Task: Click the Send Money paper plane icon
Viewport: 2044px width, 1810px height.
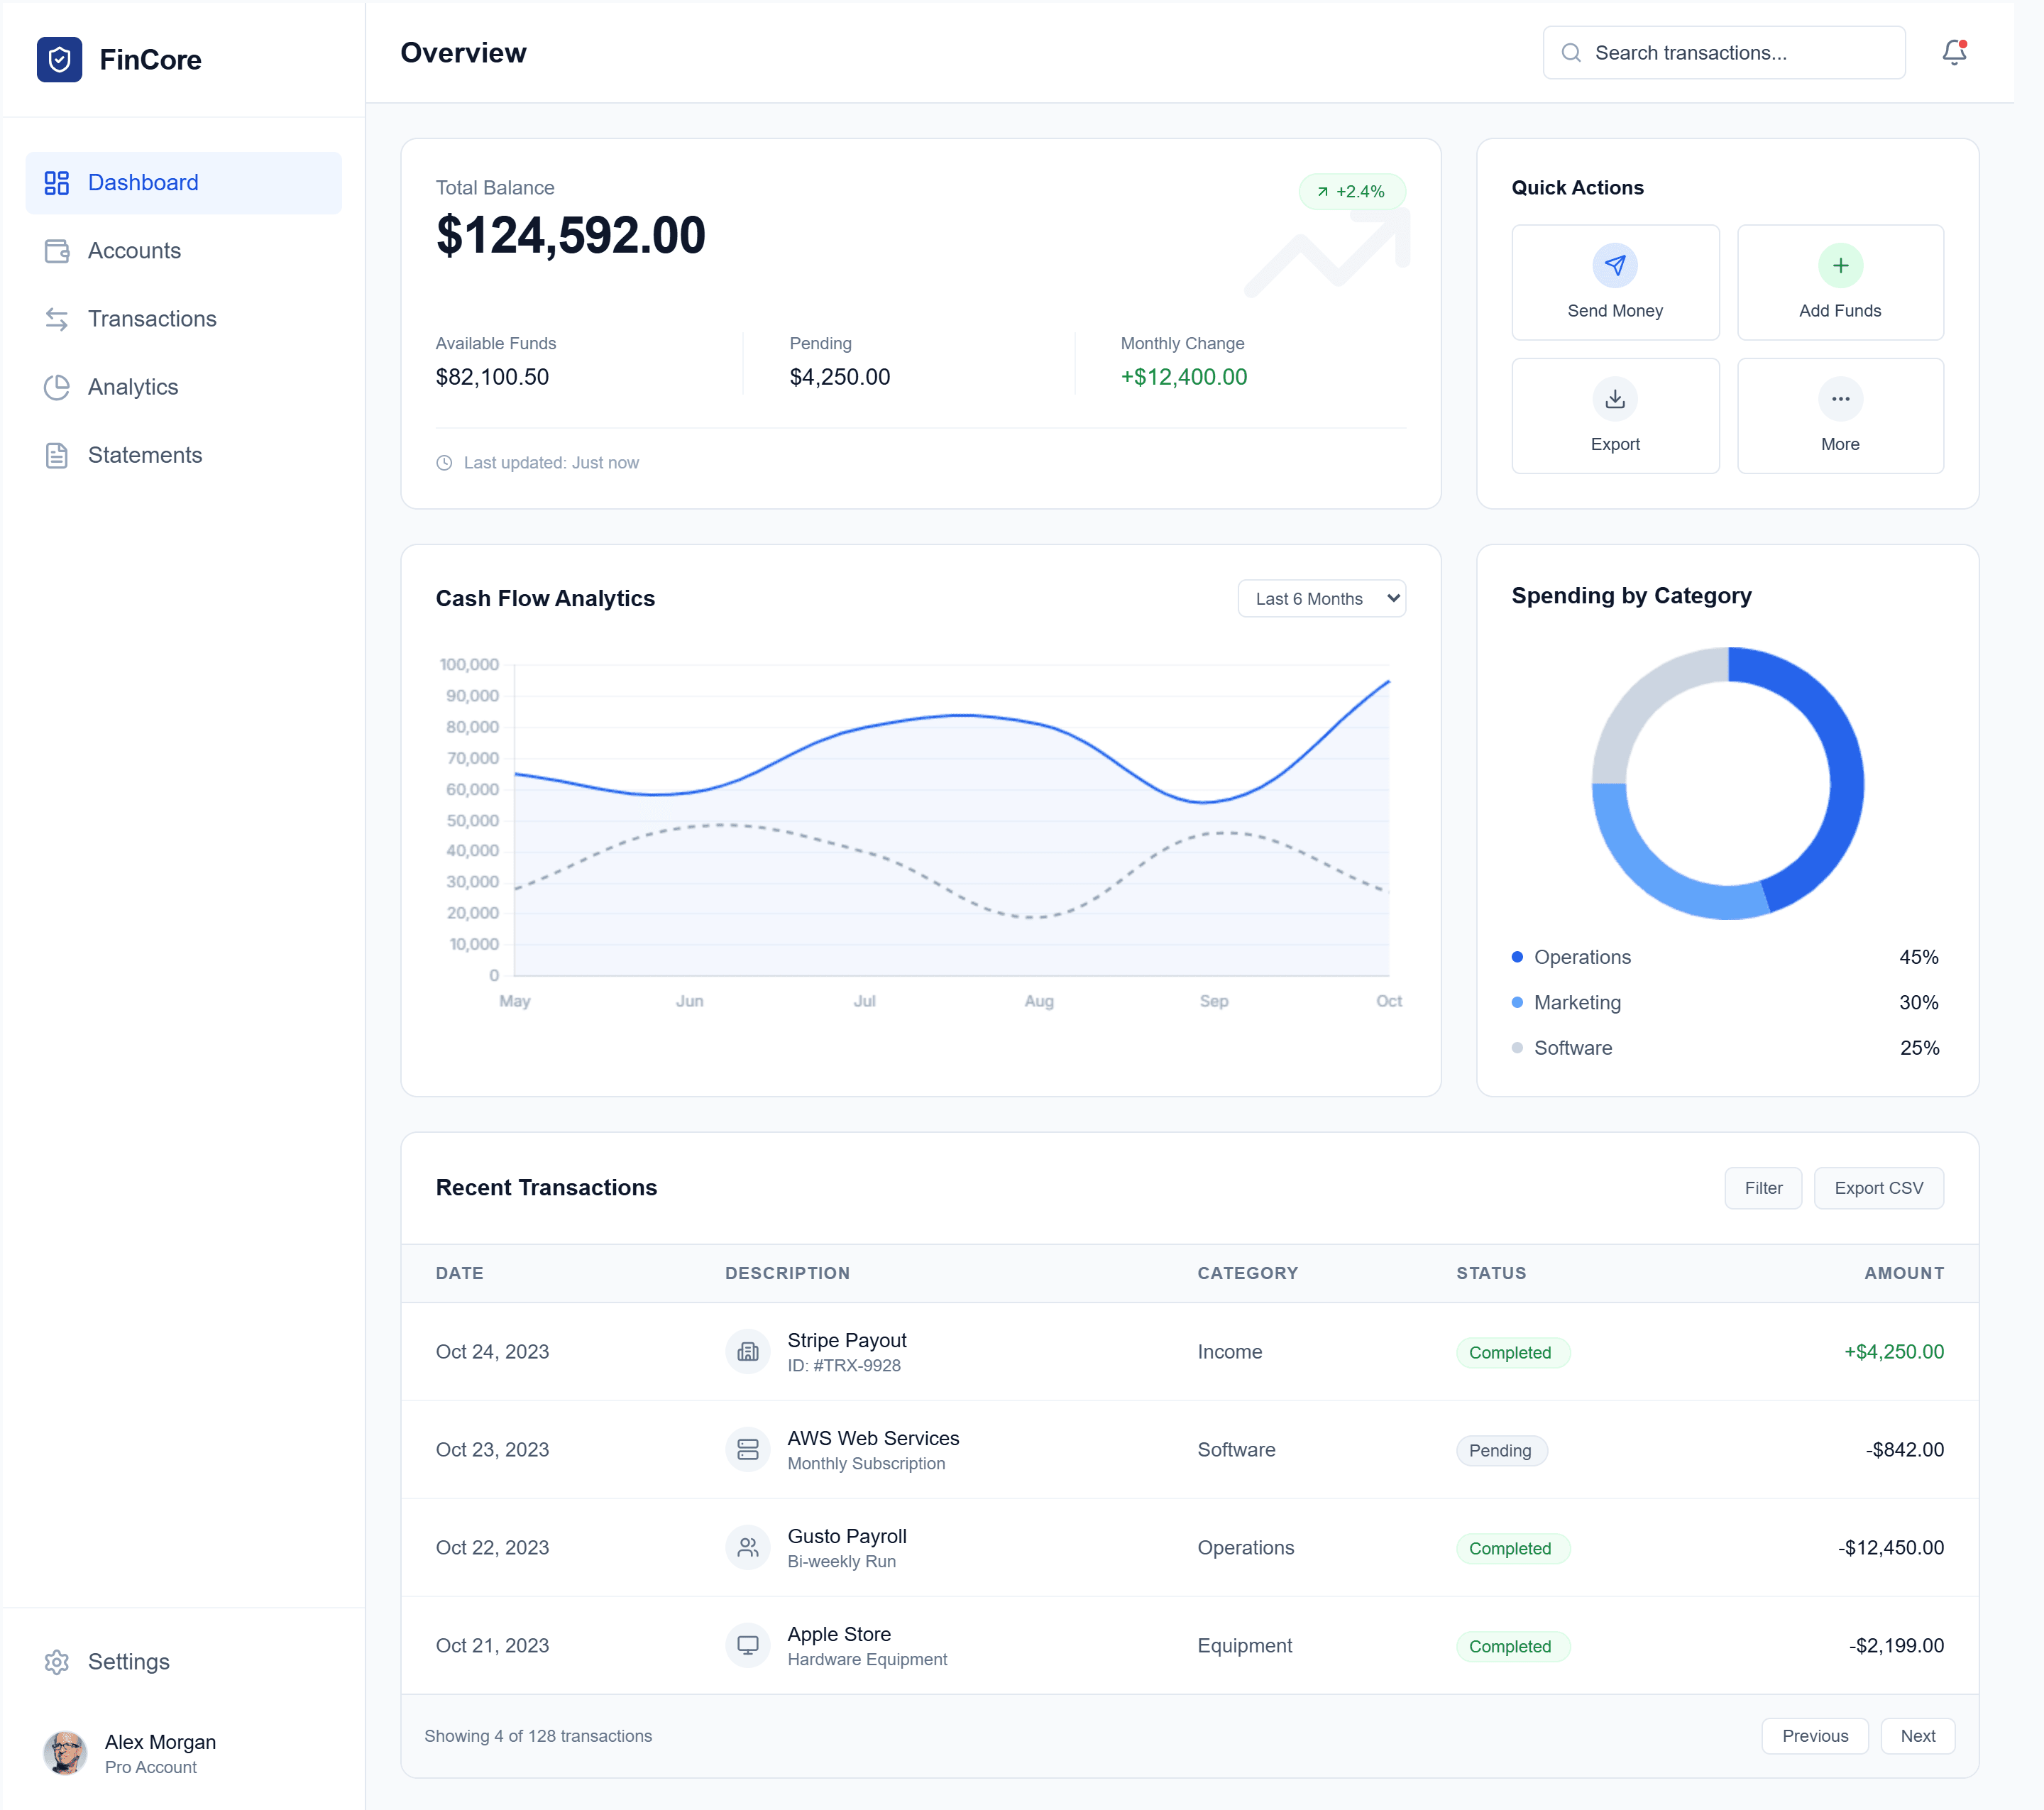Action: click(x=1614, y=265)
